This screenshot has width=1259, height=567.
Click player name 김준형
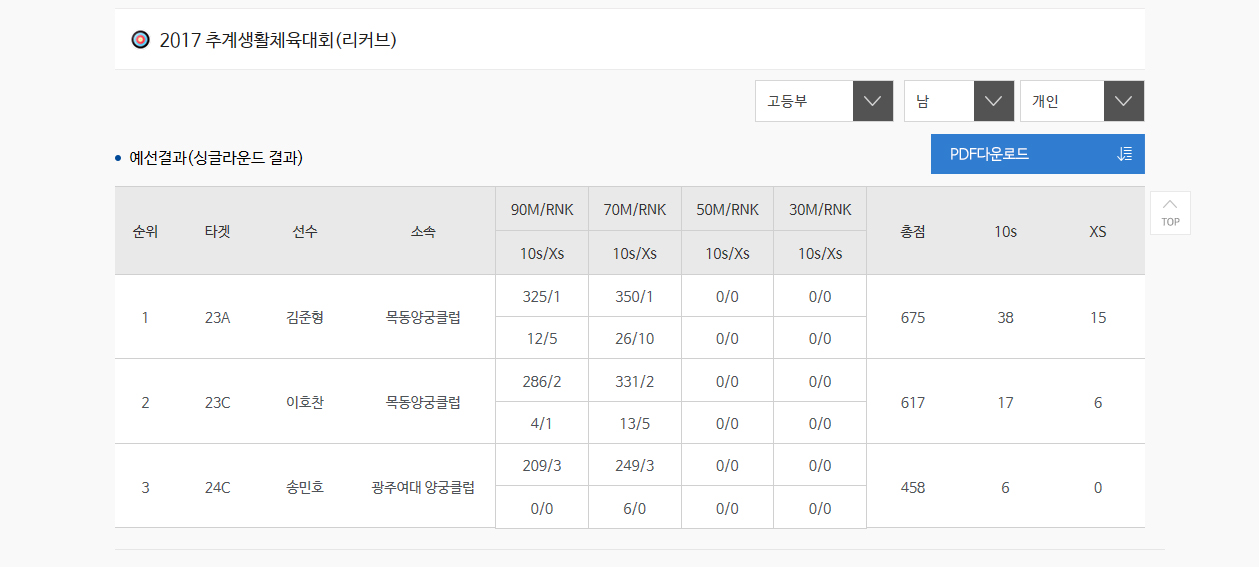pos(305,318)
